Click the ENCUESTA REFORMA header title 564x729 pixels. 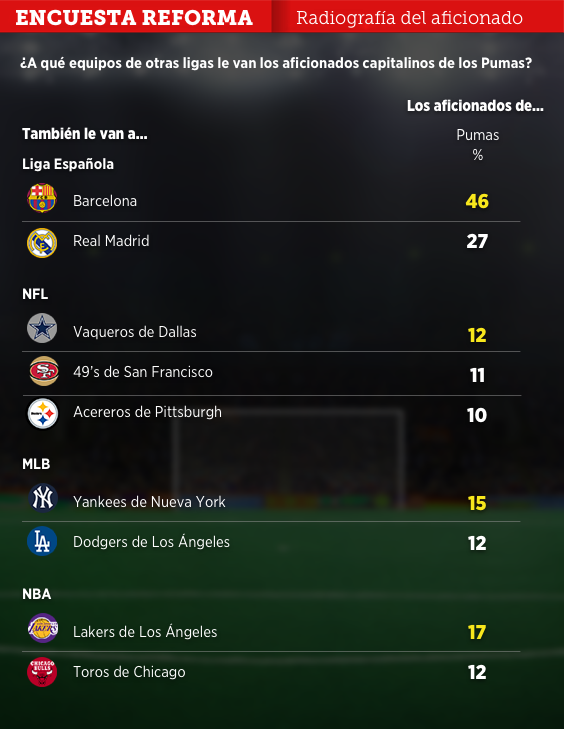tap(134, 18)
